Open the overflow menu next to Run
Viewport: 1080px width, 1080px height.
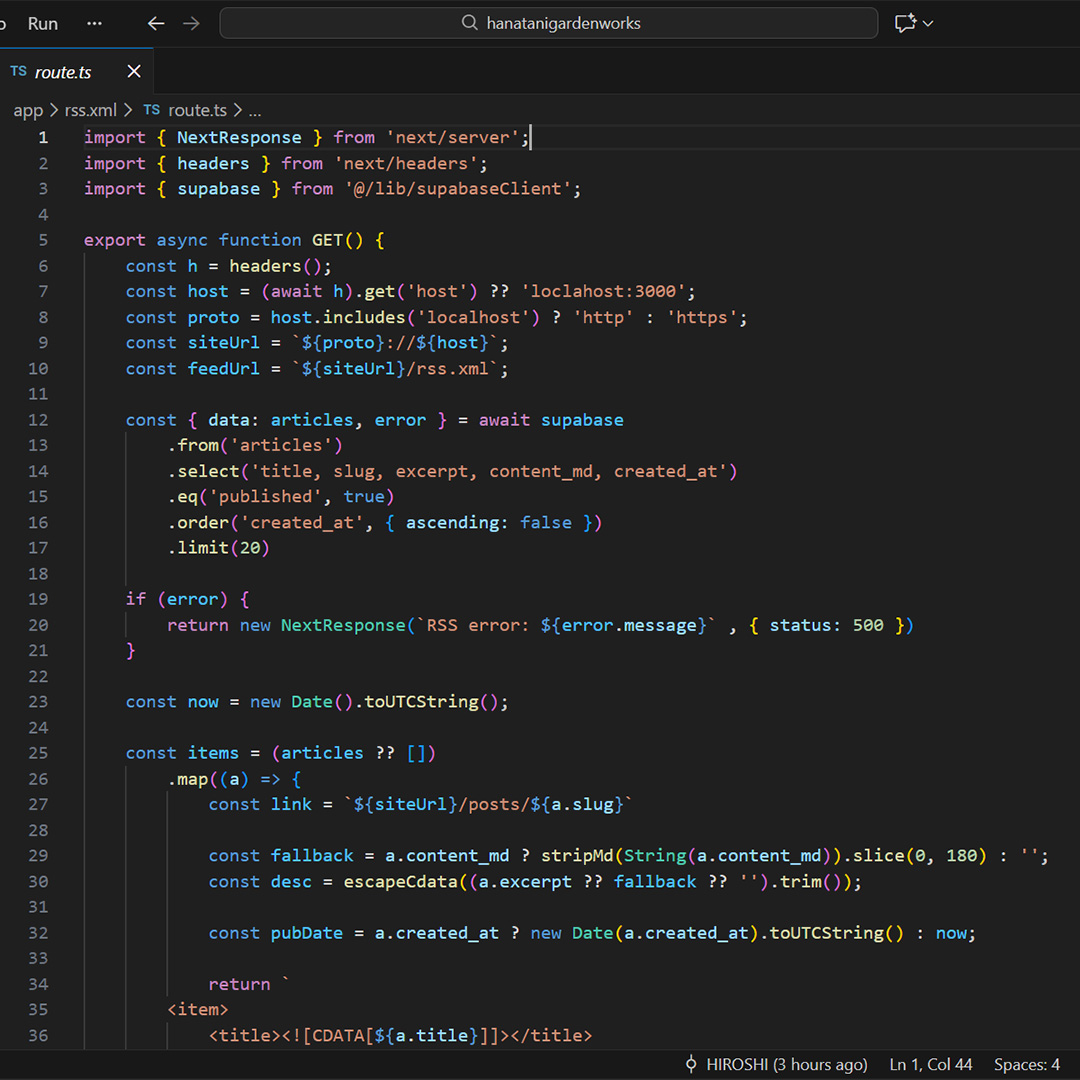point(94,23)
